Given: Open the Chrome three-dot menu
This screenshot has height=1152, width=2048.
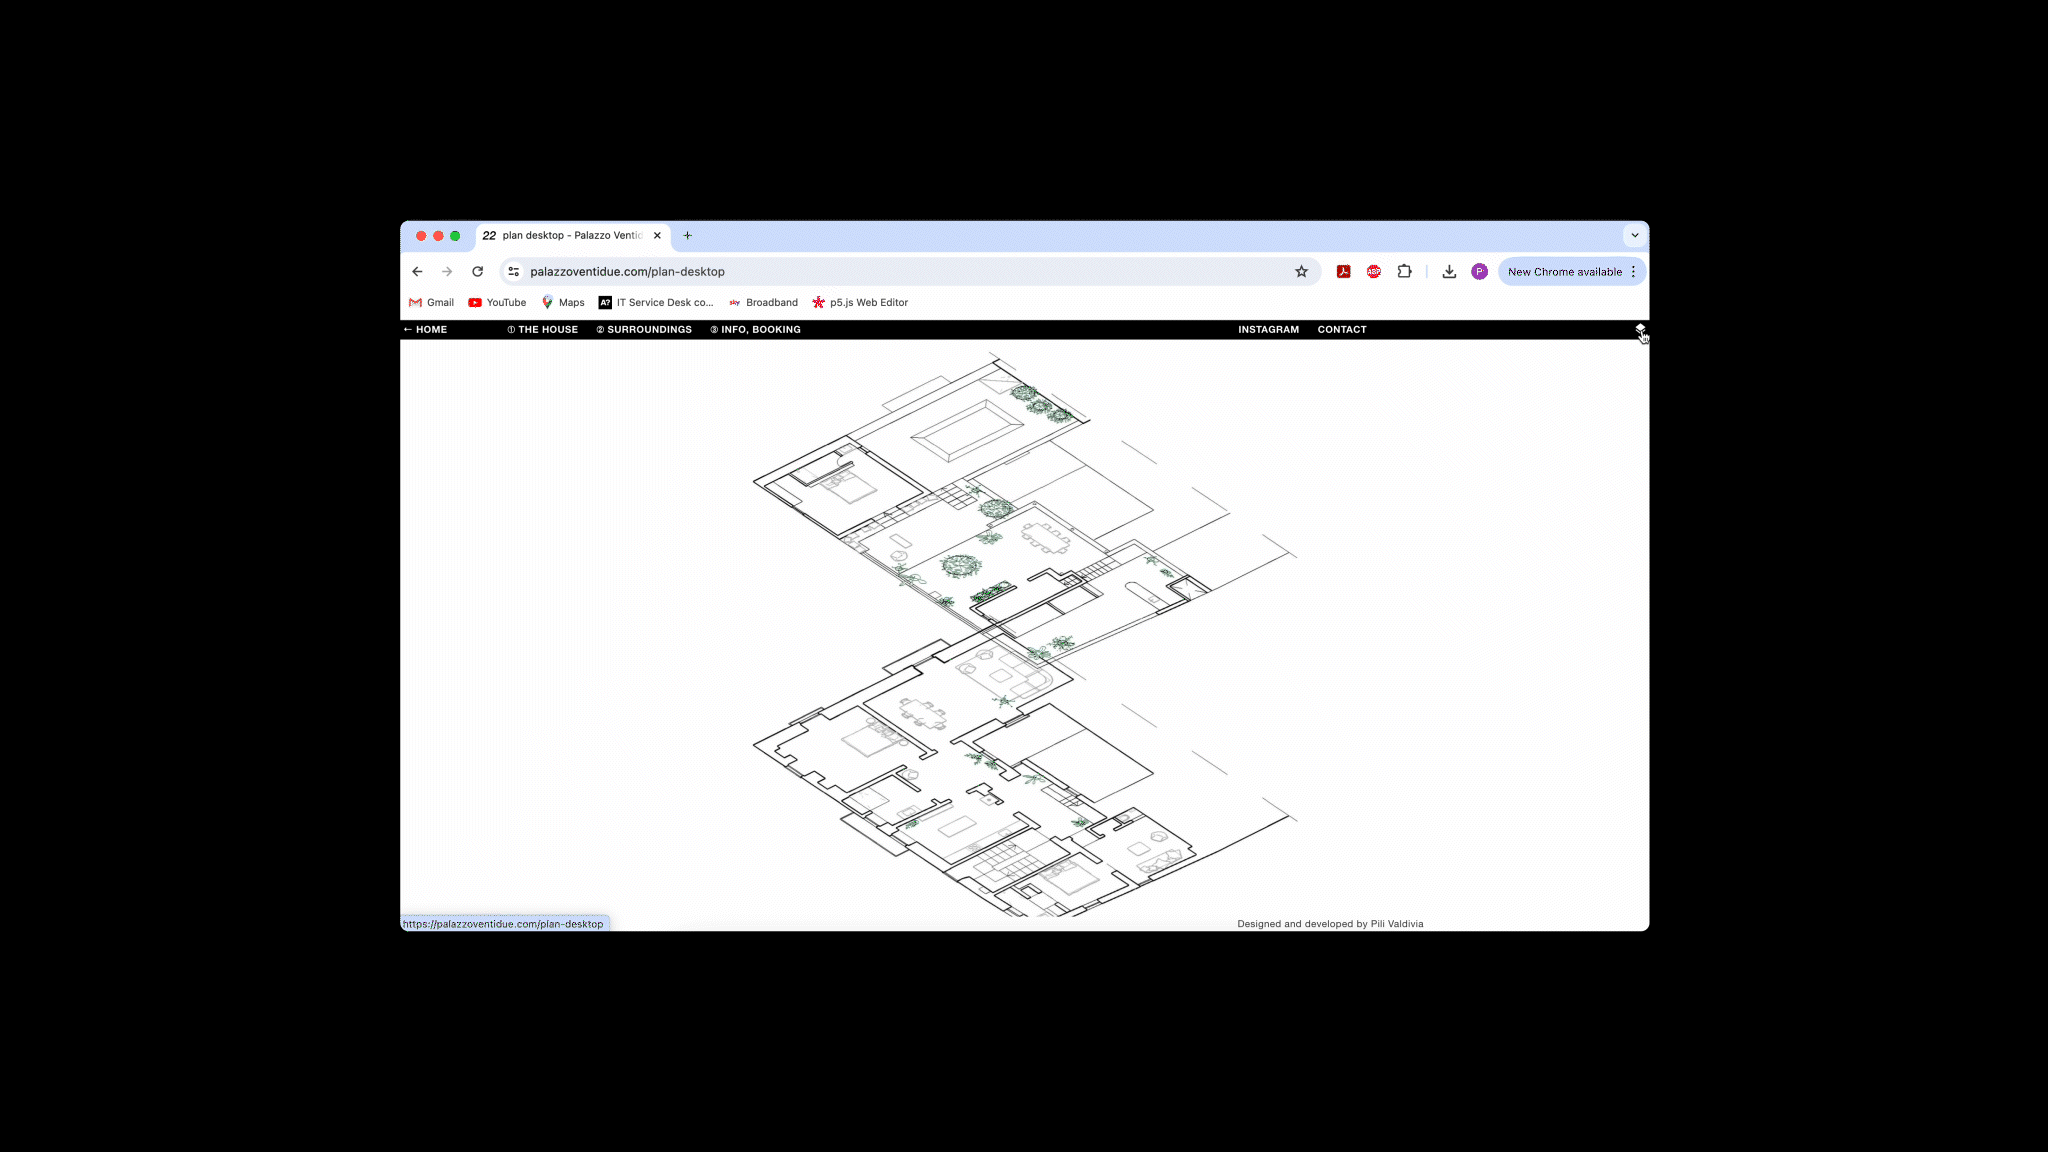Looking at the screenshot, I should click(1634, 271).
